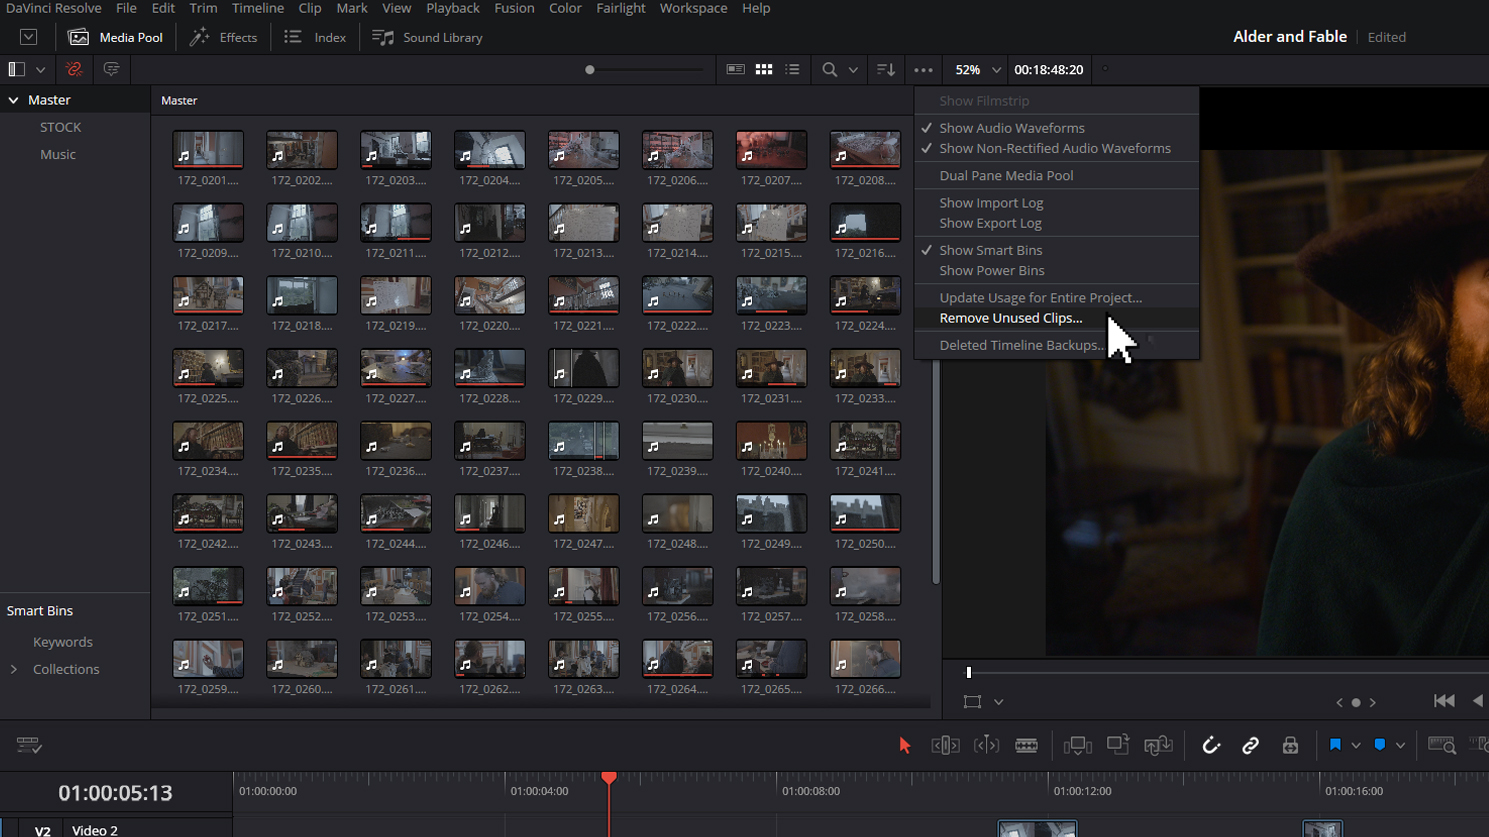Open clip 172_0240 thumbnail in media pool

click(771, 440)
